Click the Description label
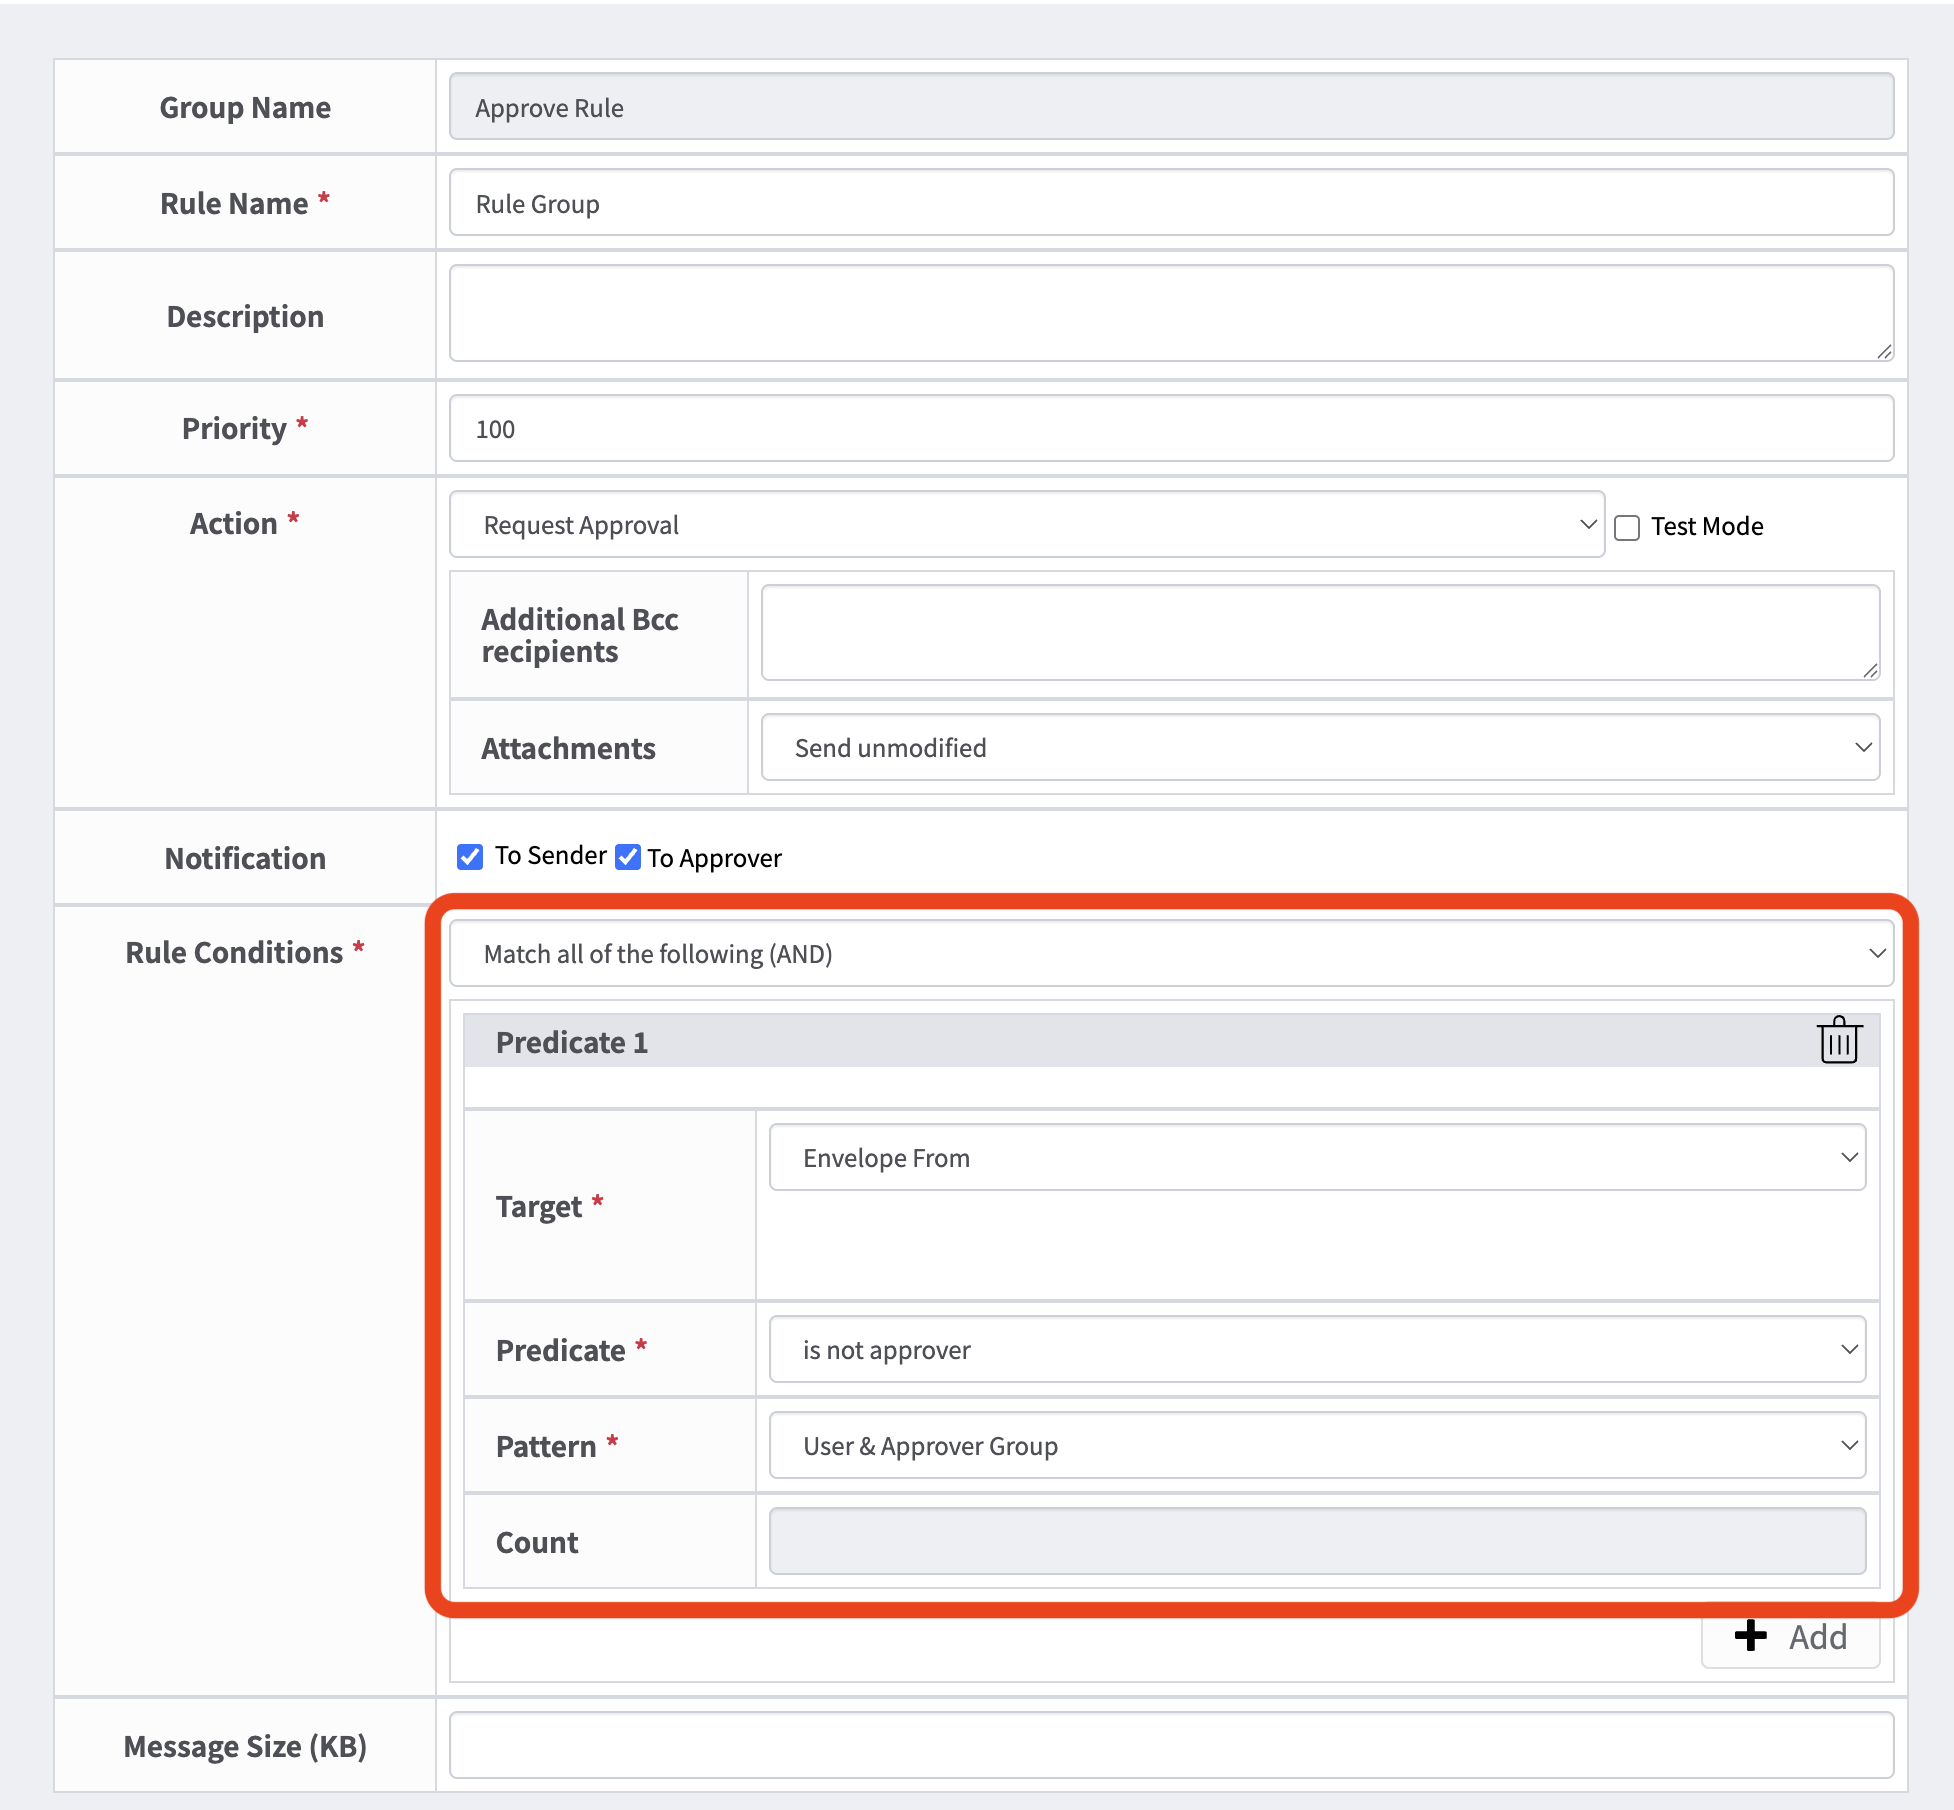1954x1810 pixels. (x=245, y=316)
